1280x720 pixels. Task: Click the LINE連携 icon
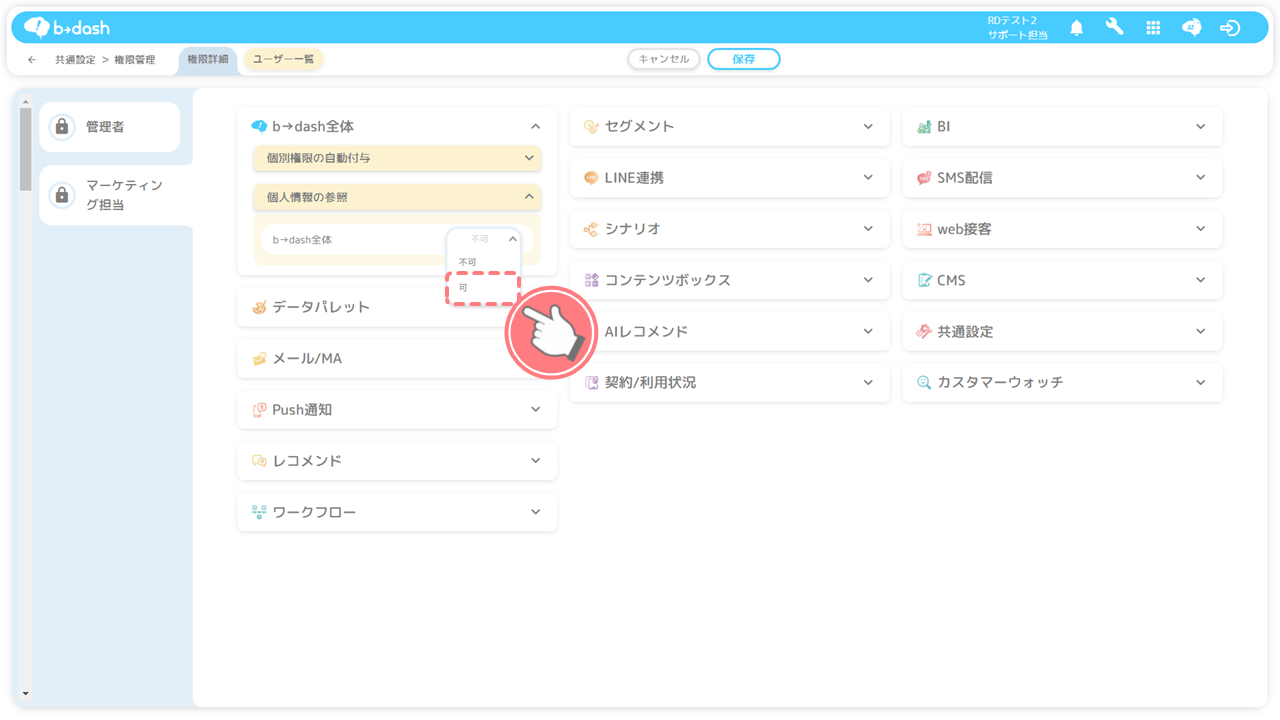click(x=591, y=178)
